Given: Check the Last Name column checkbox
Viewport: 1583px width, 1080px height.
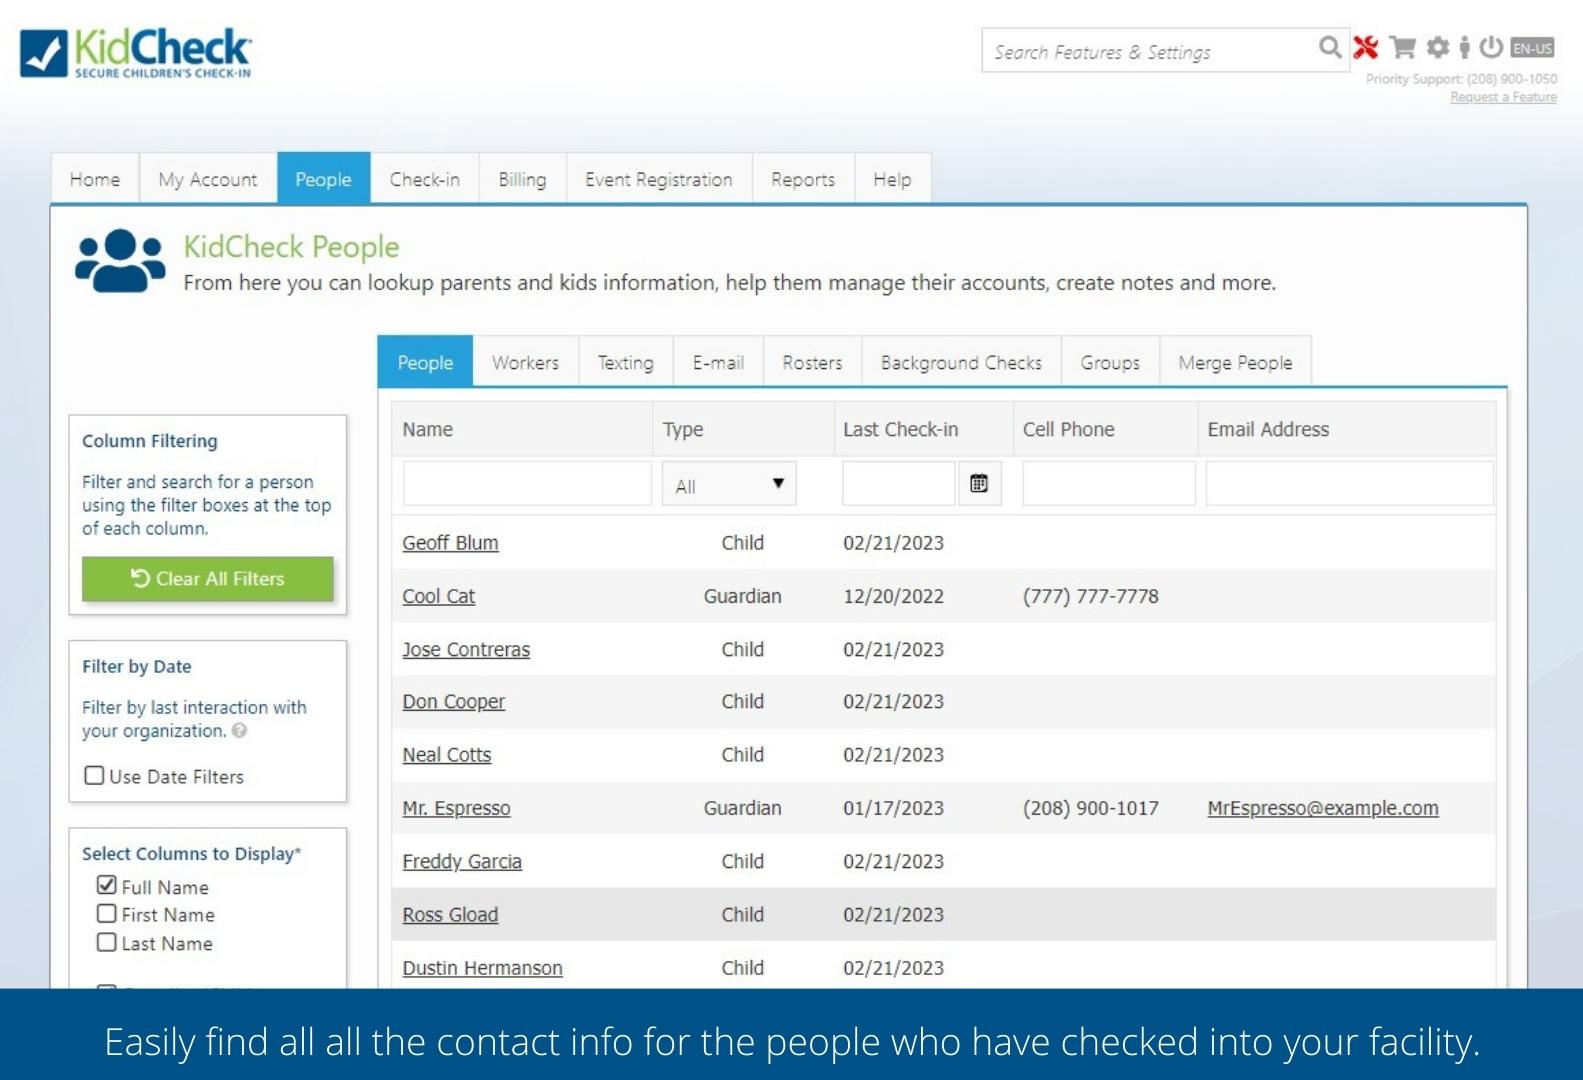Looking at the screenshot, I should click(107, 942).
